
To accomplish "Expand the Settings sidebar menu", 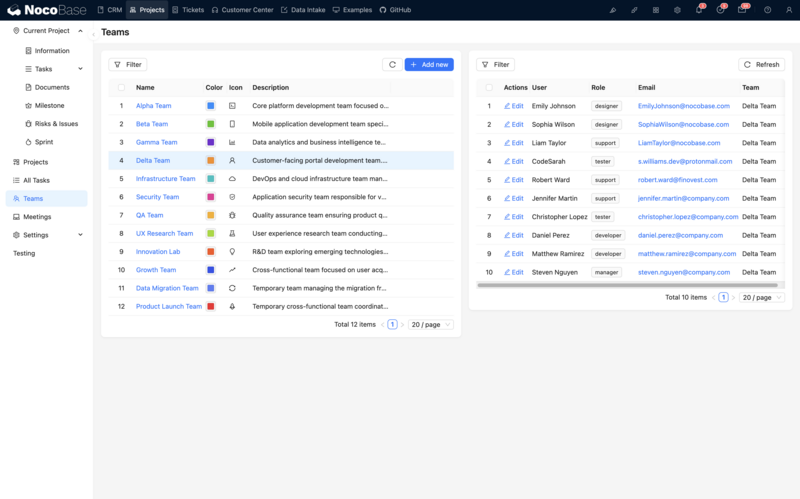I will click(x=80, y=235).
